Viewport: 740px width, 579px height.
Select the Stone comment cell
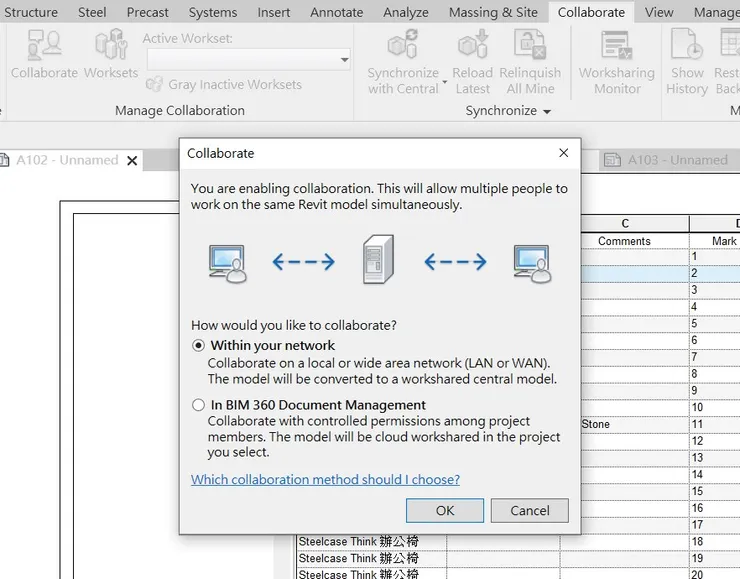(635, 424)
